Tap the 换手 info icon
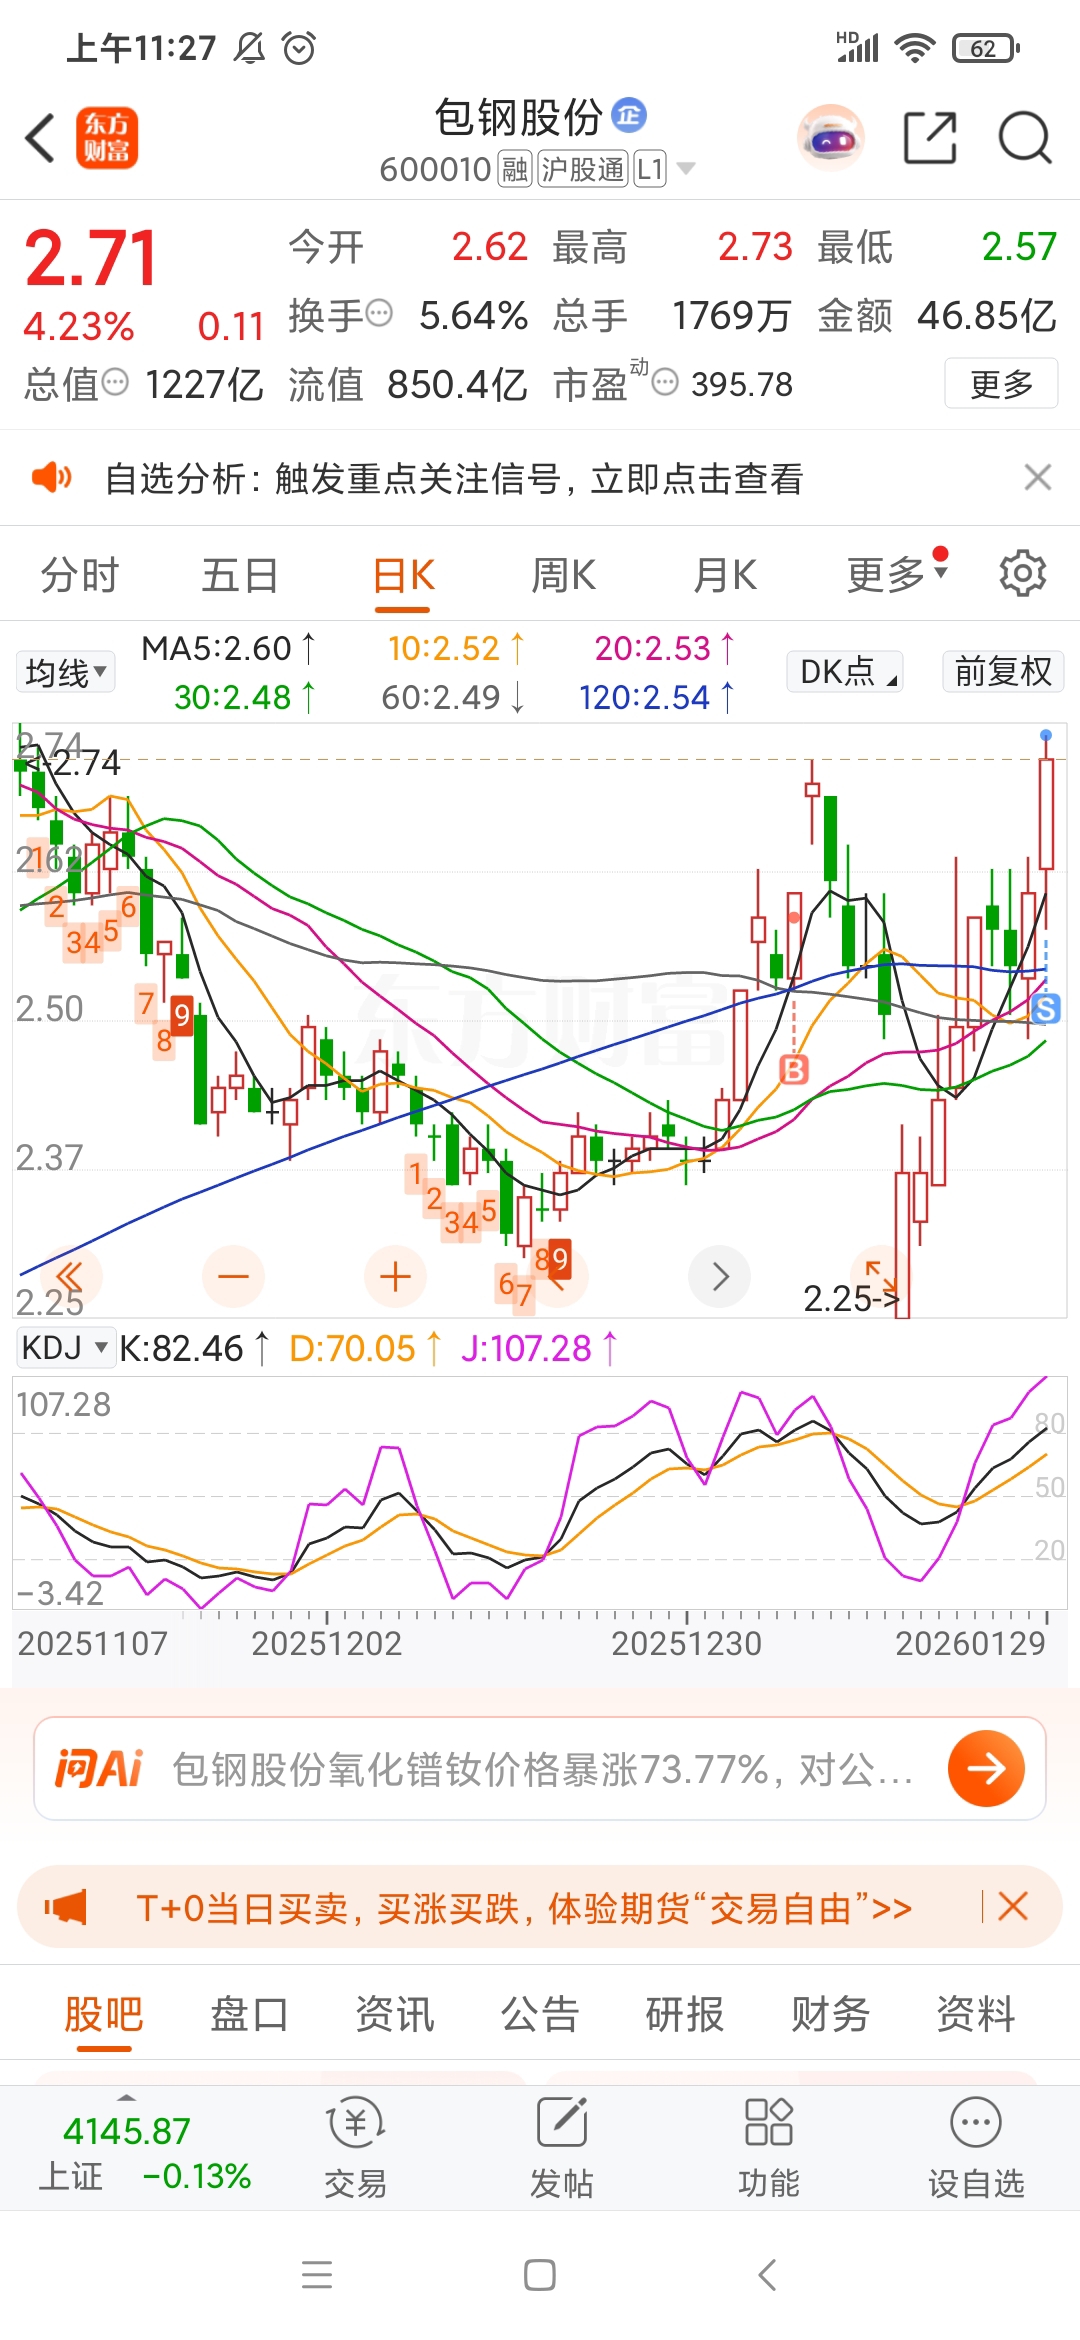Screen dimensions: 1080x2340 click(379, 314)
